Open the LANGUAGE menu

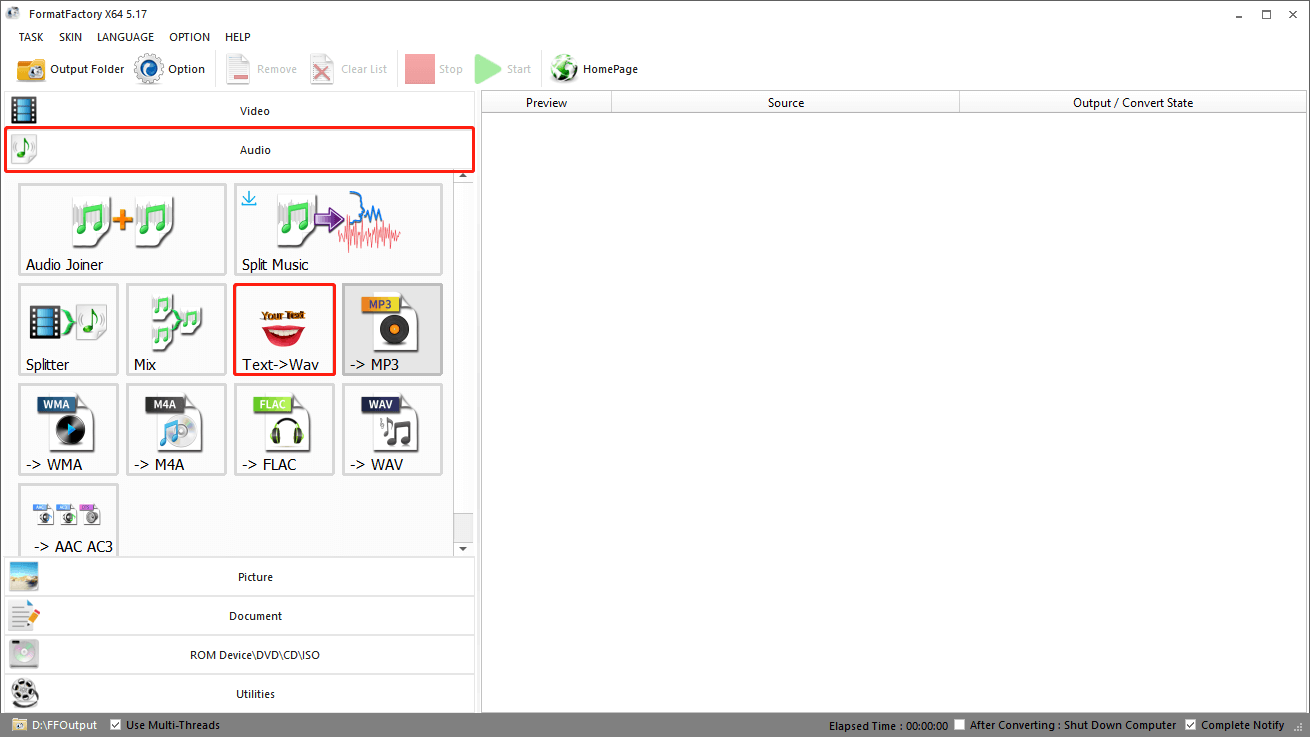[x=125, y=37]
